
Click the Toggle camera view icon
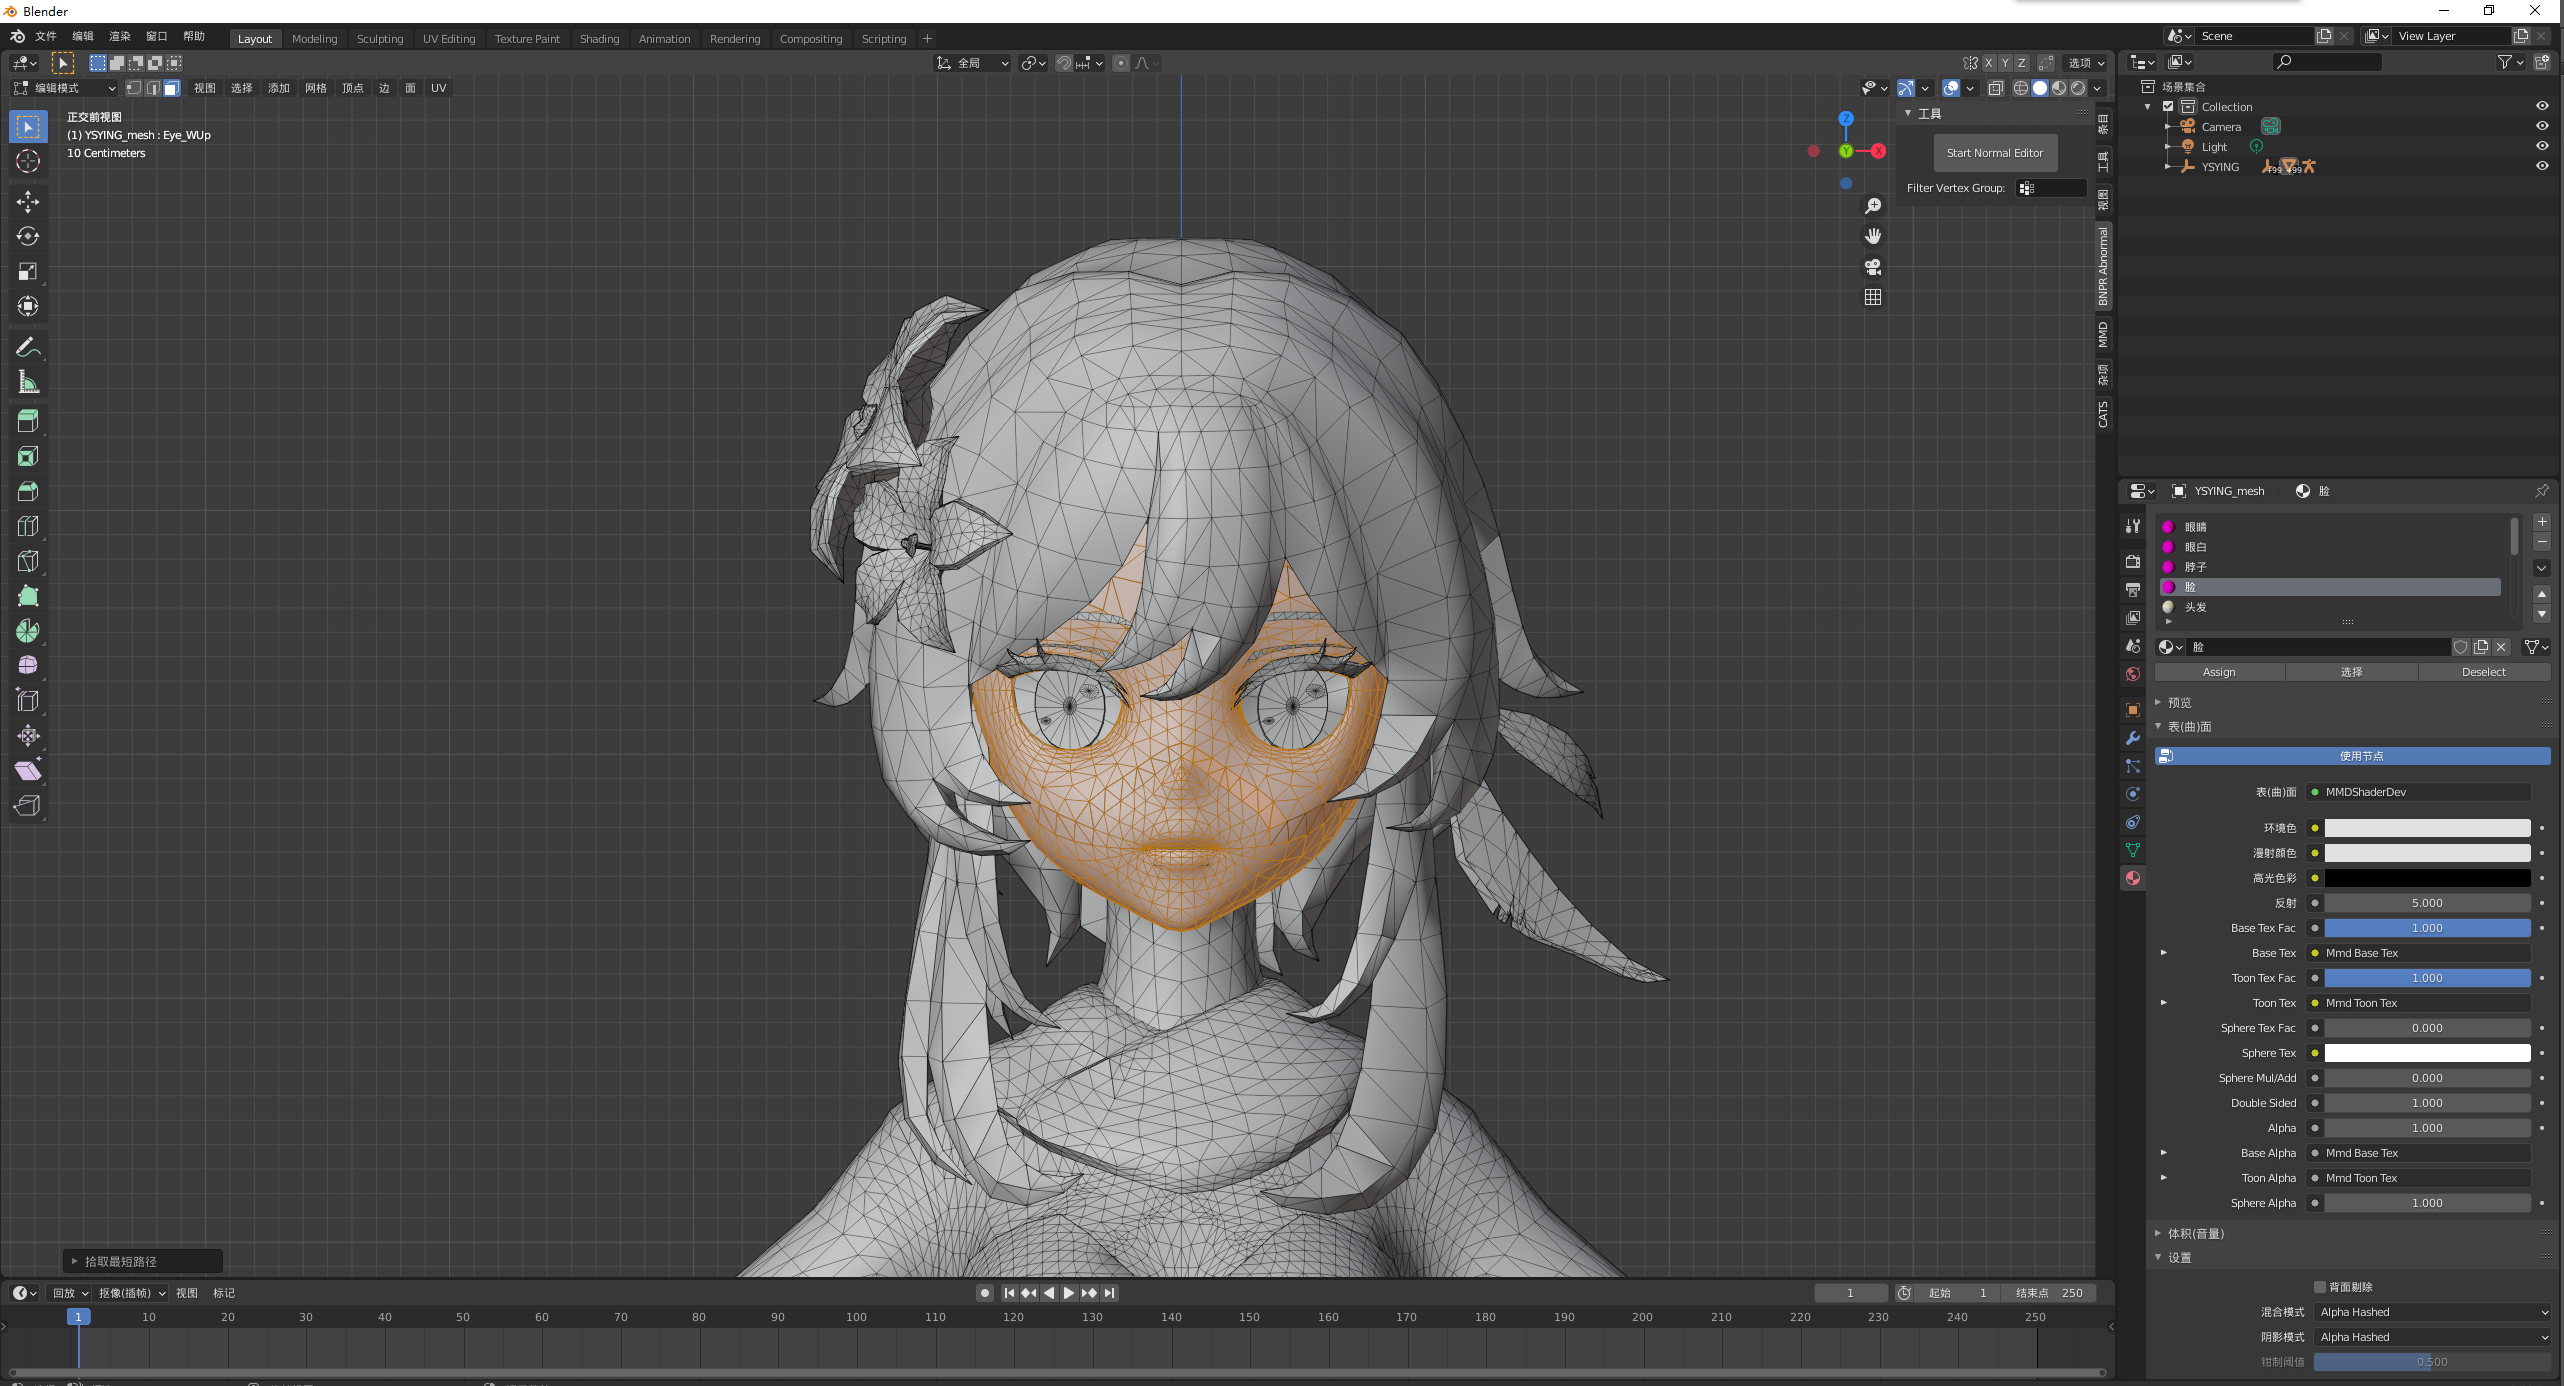(x=1873, y=267)
